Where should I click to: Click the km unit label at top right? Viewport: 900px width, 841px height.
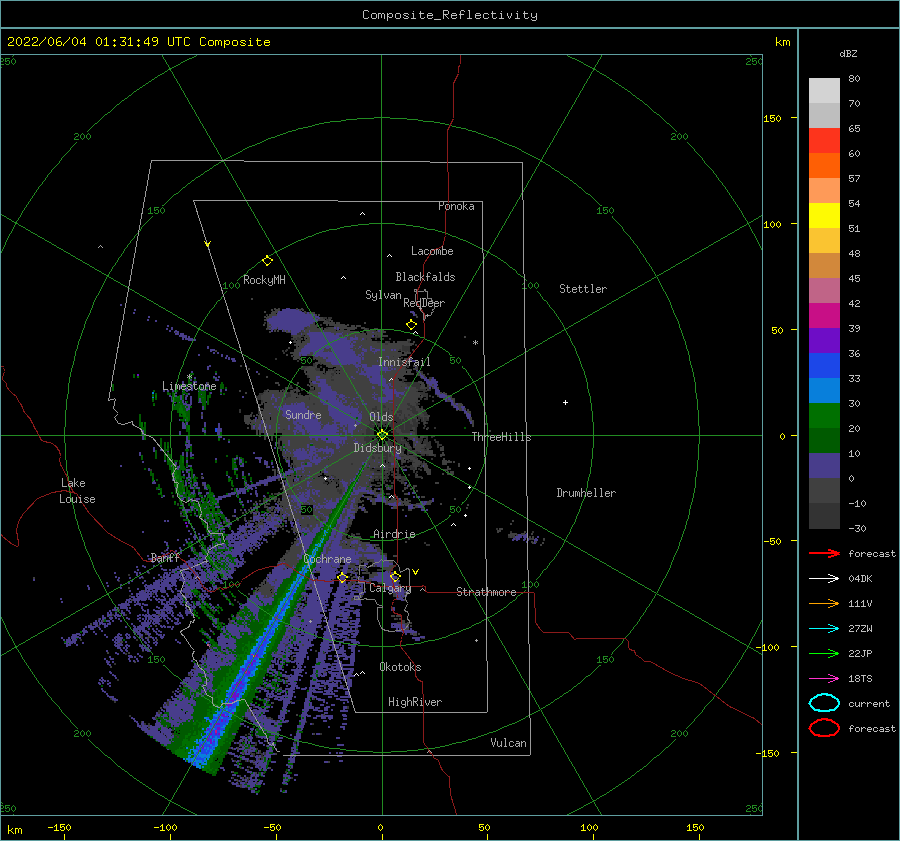point(782,42)
